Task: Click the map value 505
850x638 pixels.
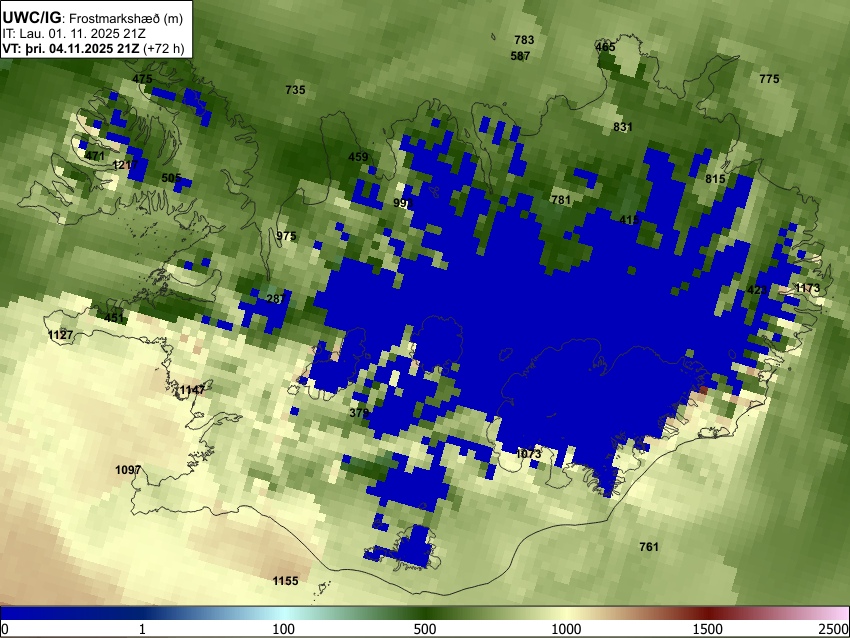Action: coord(171,178)
